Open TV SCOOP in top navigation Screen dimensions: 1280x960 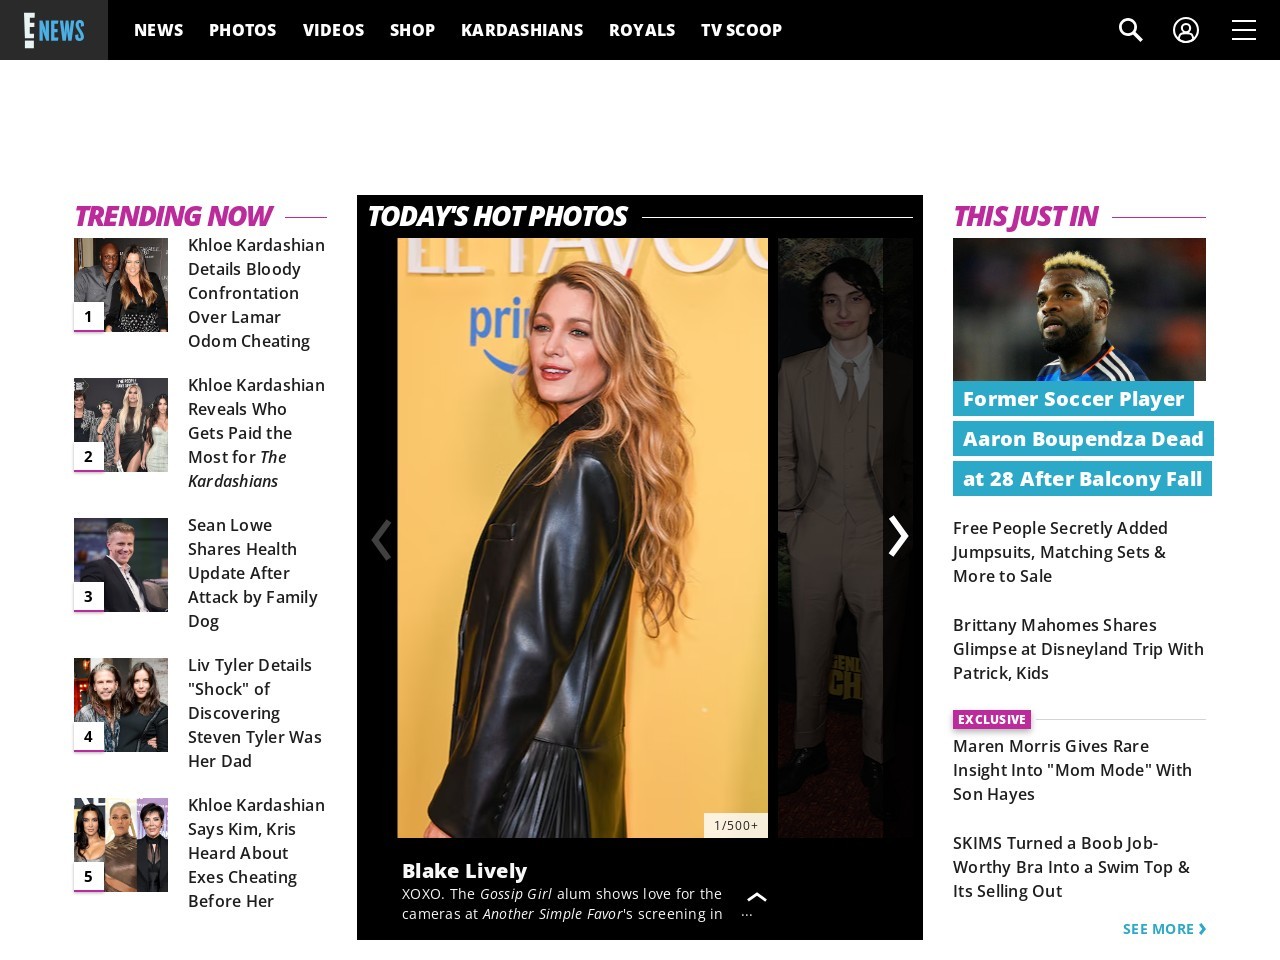[x=741, y=30]
